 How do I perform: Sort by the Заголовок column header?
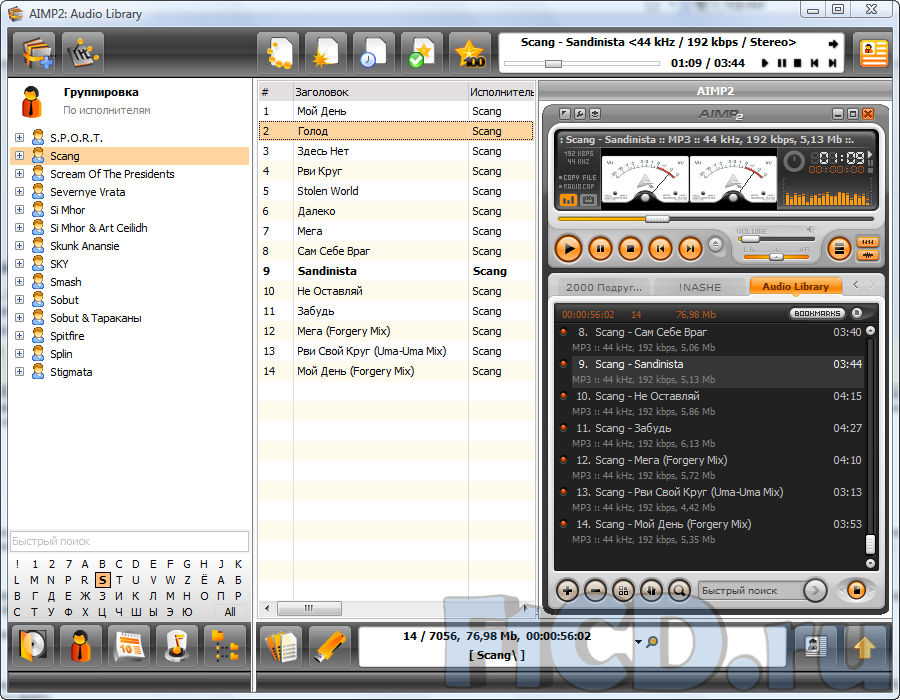click(380, 92)
